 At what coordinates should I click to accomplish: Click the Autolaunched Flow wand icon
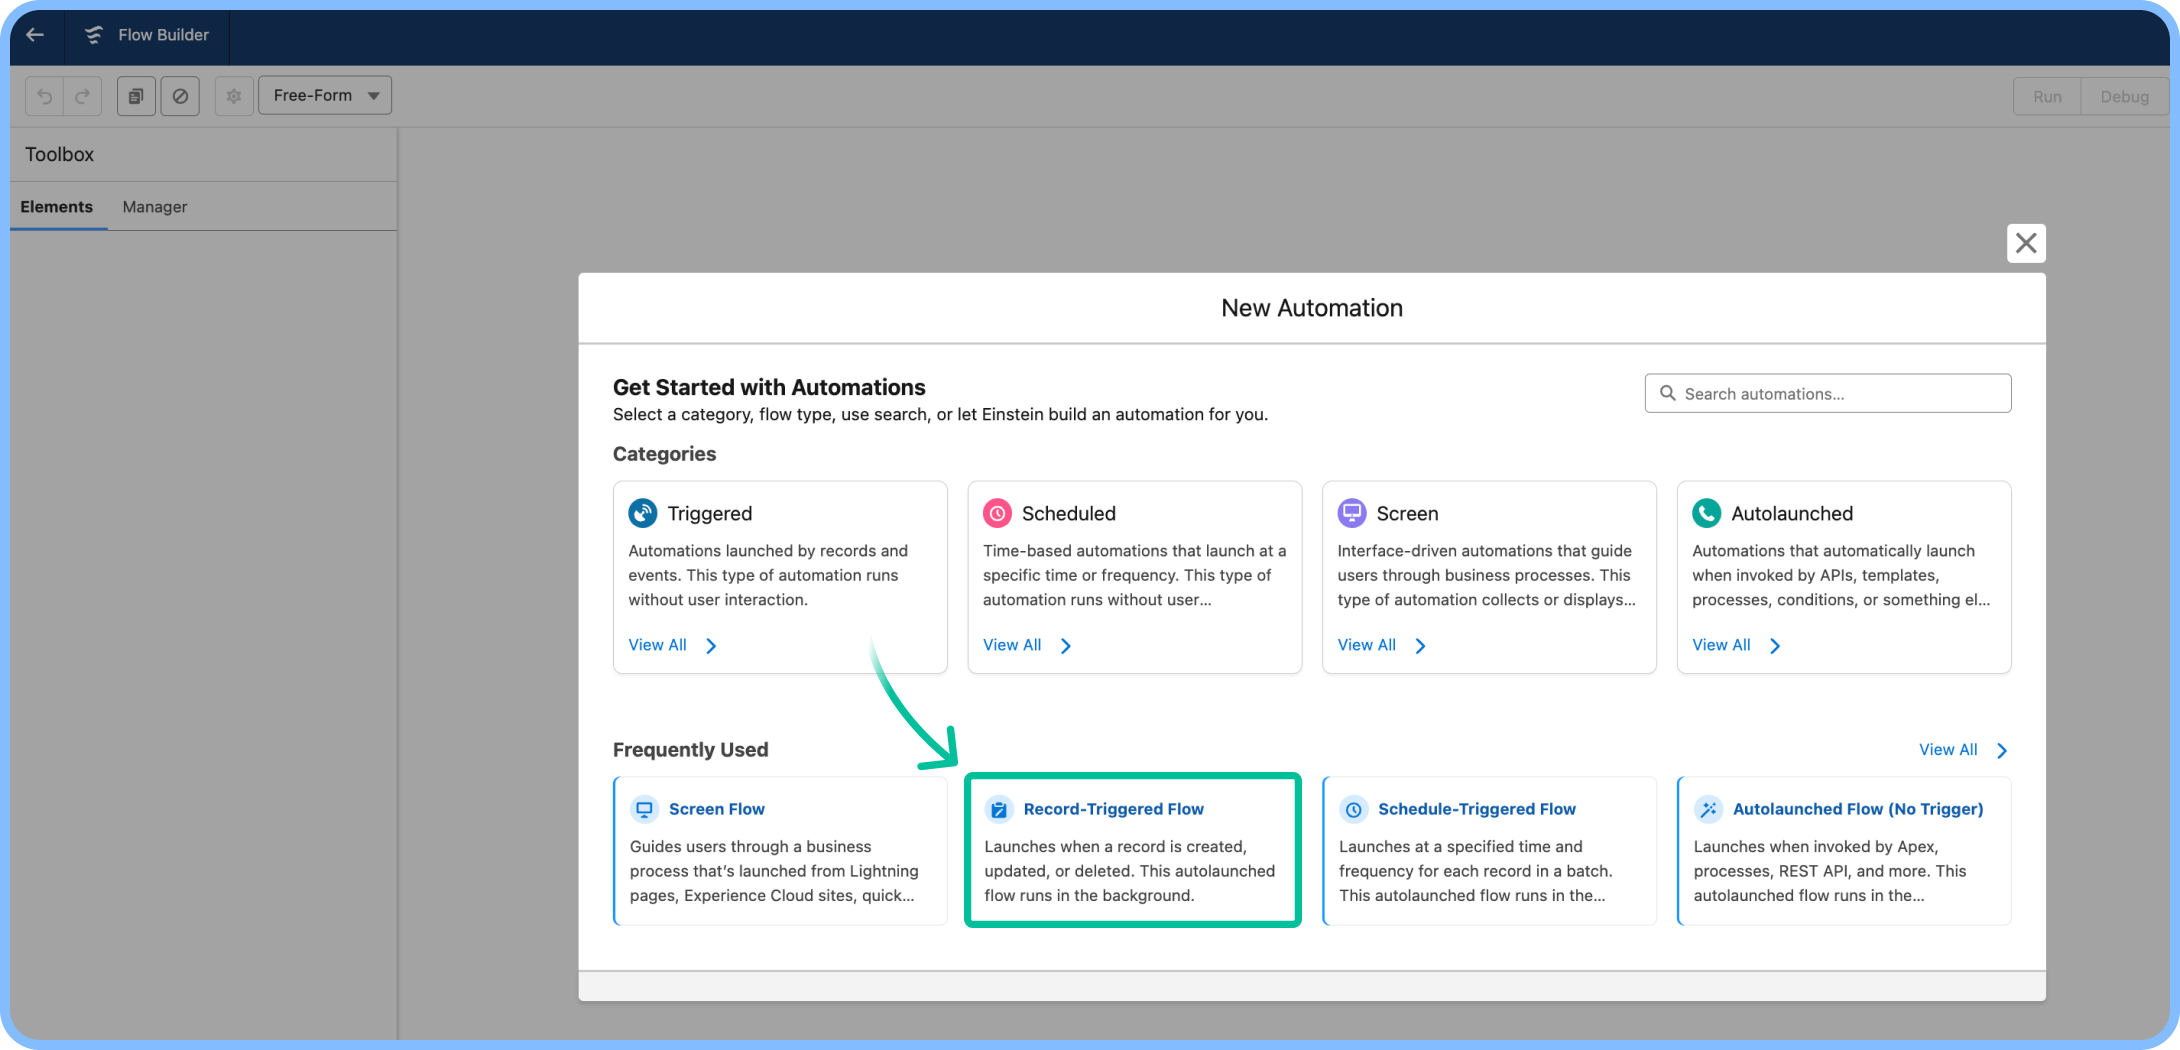pos(1708,809)
